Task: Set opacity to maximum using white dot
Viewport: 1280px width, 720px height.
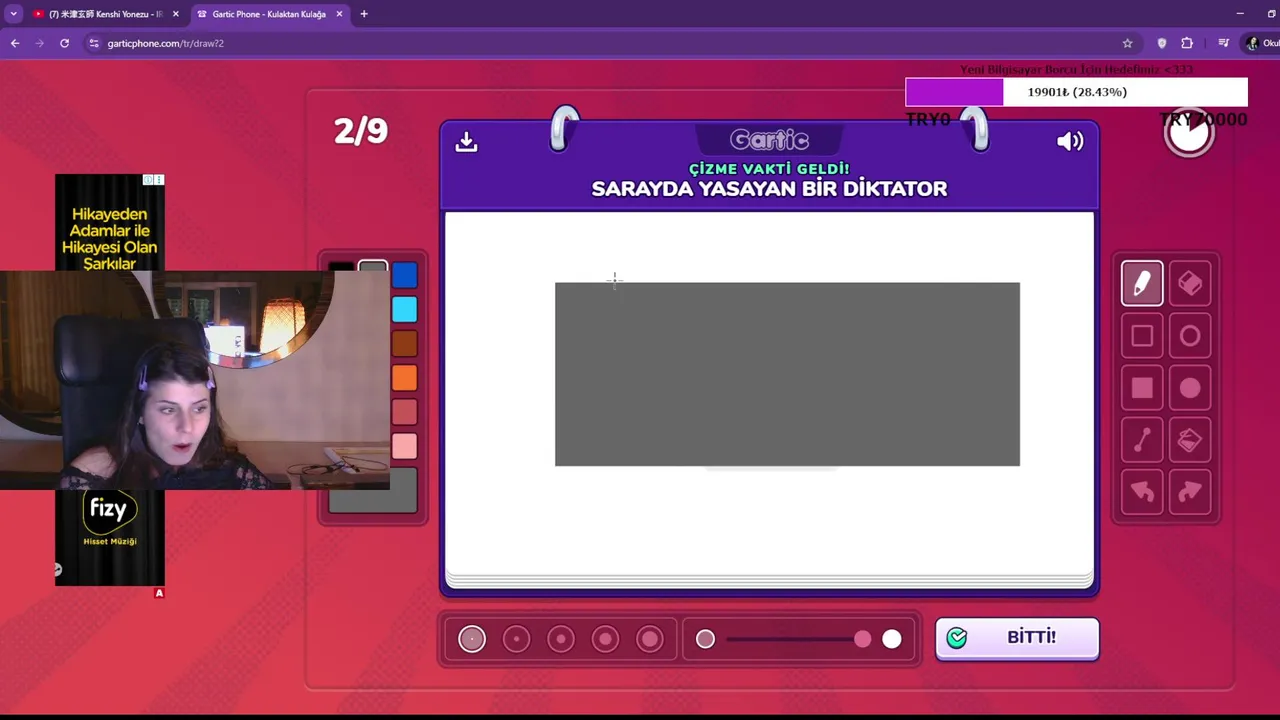Action: (x=892, y=639)
